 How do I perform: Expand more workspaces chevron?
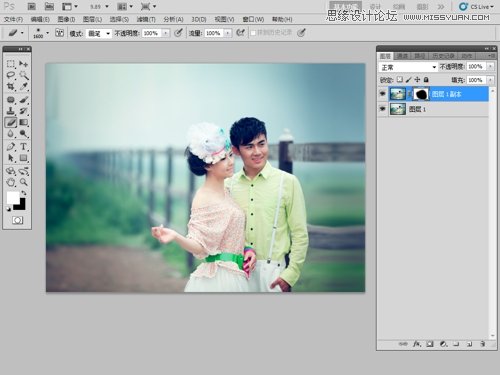(x=441, y=6)
